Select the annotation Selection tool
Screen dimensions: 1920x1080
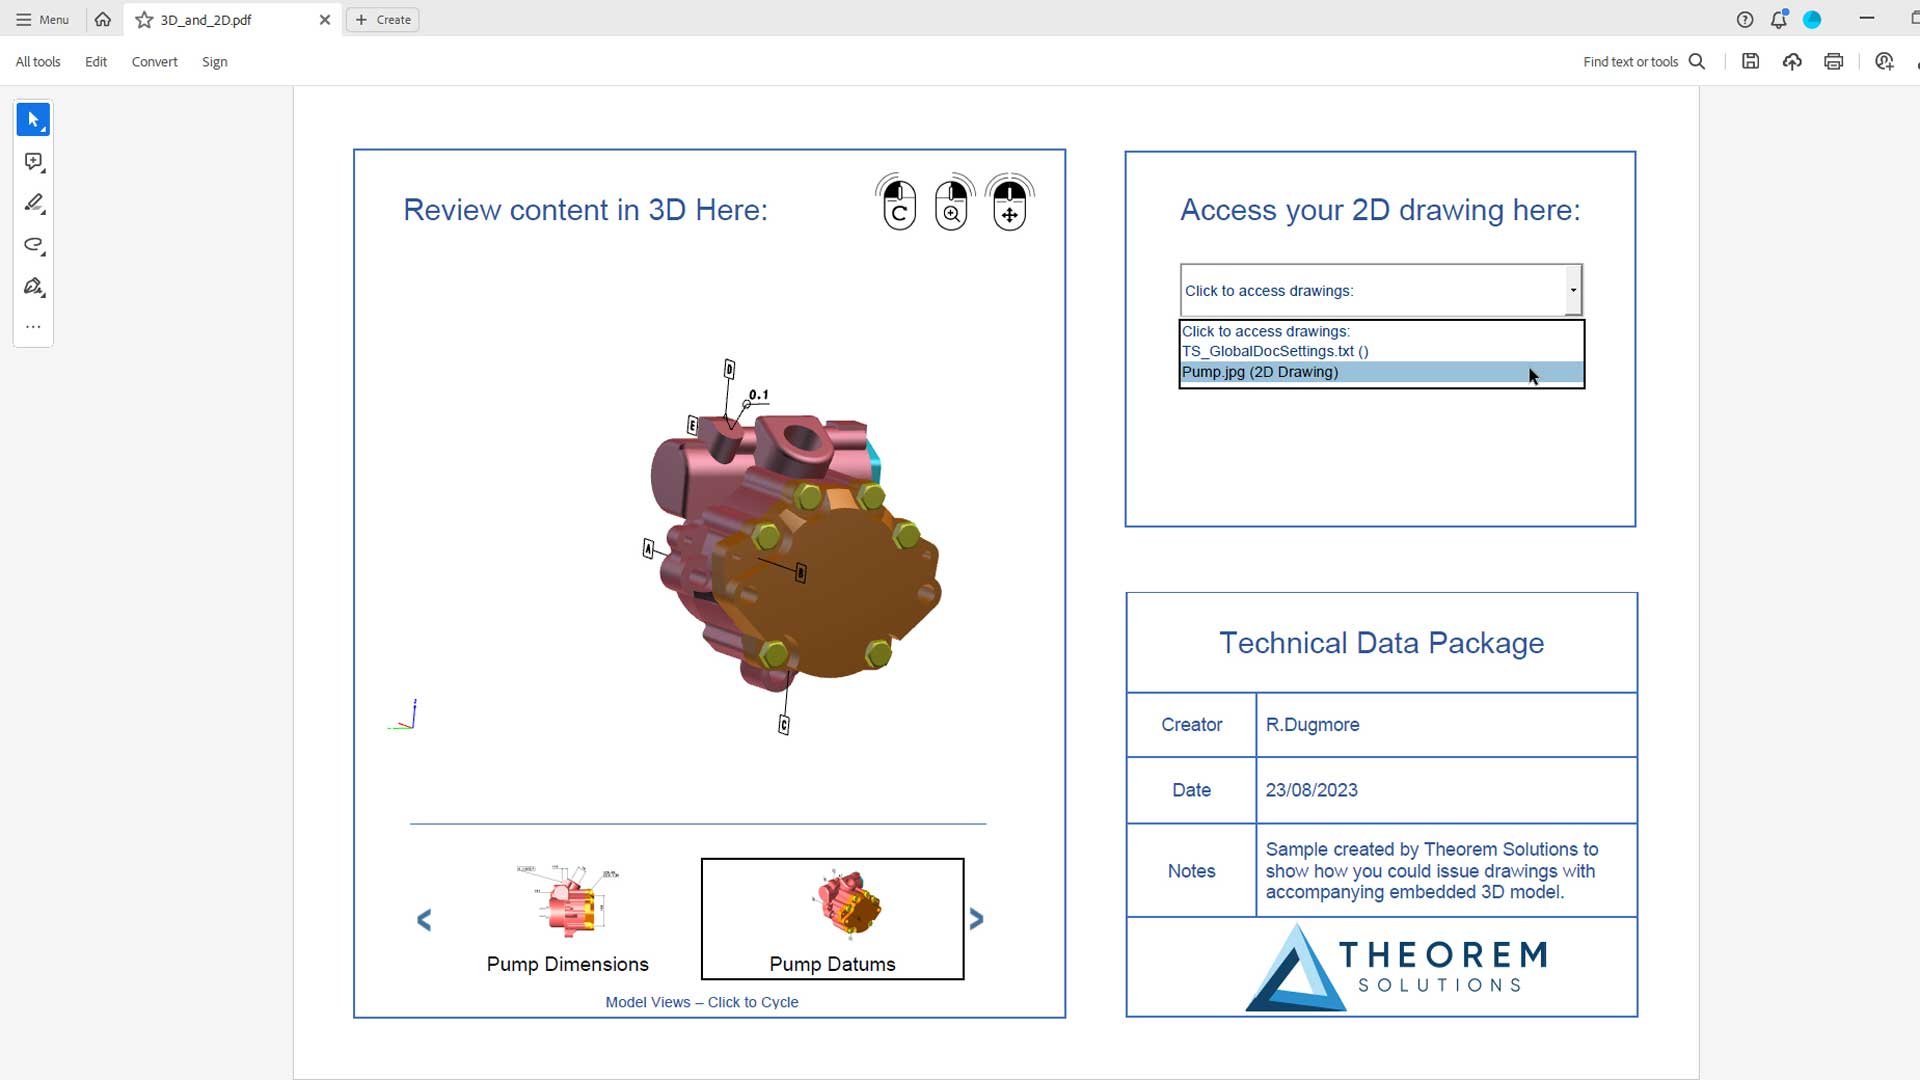point(32,119)
